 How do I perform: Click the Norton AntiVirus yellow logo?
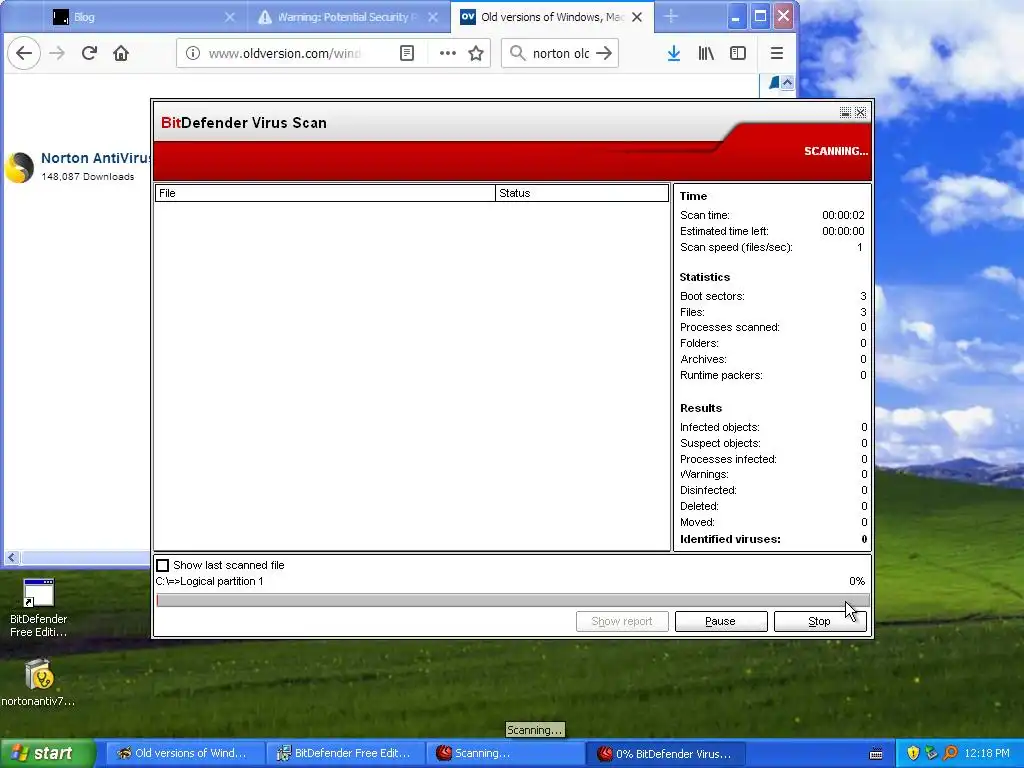tap(20, 168)
